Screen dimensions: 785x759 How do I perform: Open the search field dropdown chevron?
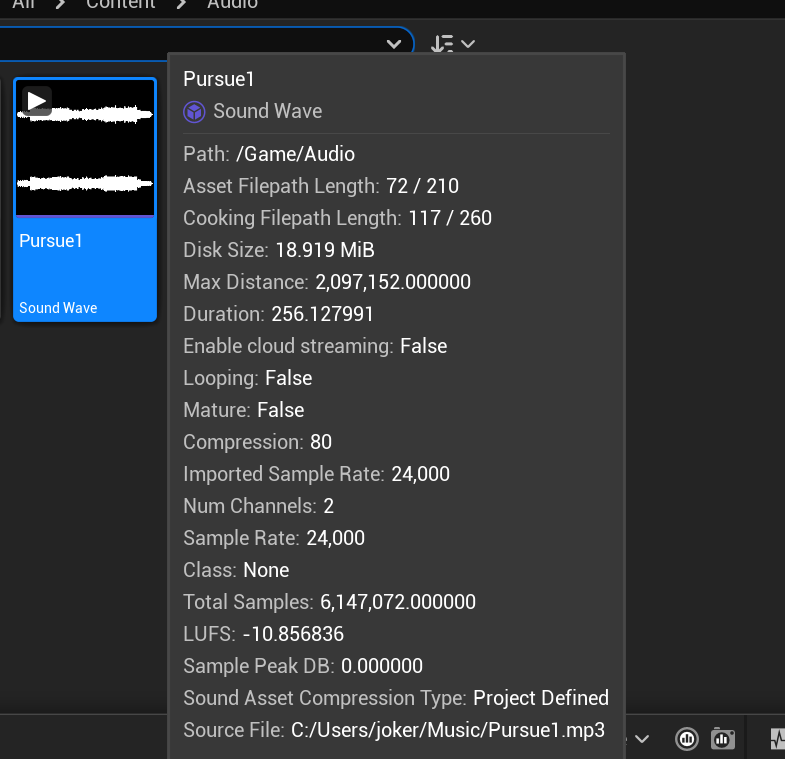[x=394, y=44]
